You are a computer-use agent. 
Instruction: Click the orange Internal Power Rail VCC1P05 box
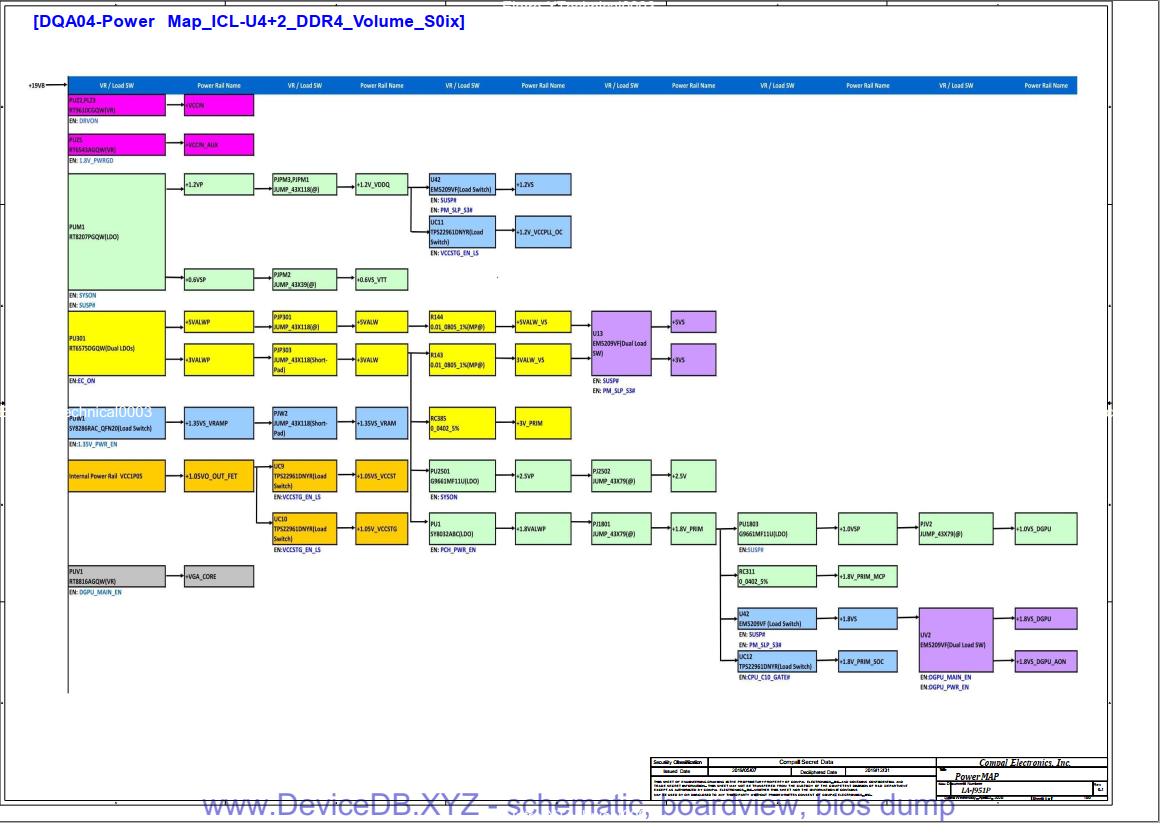[116, 476]
